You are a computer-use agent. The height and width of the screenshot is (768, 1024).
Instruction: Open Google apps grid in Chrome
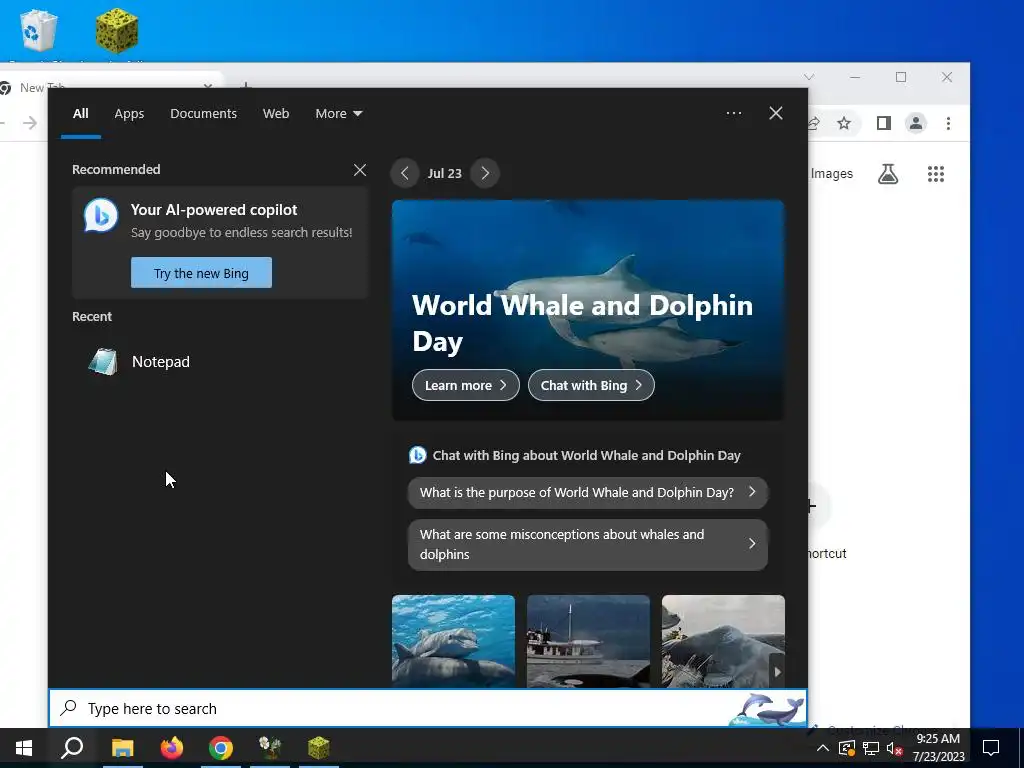click(x=936, y=174)
